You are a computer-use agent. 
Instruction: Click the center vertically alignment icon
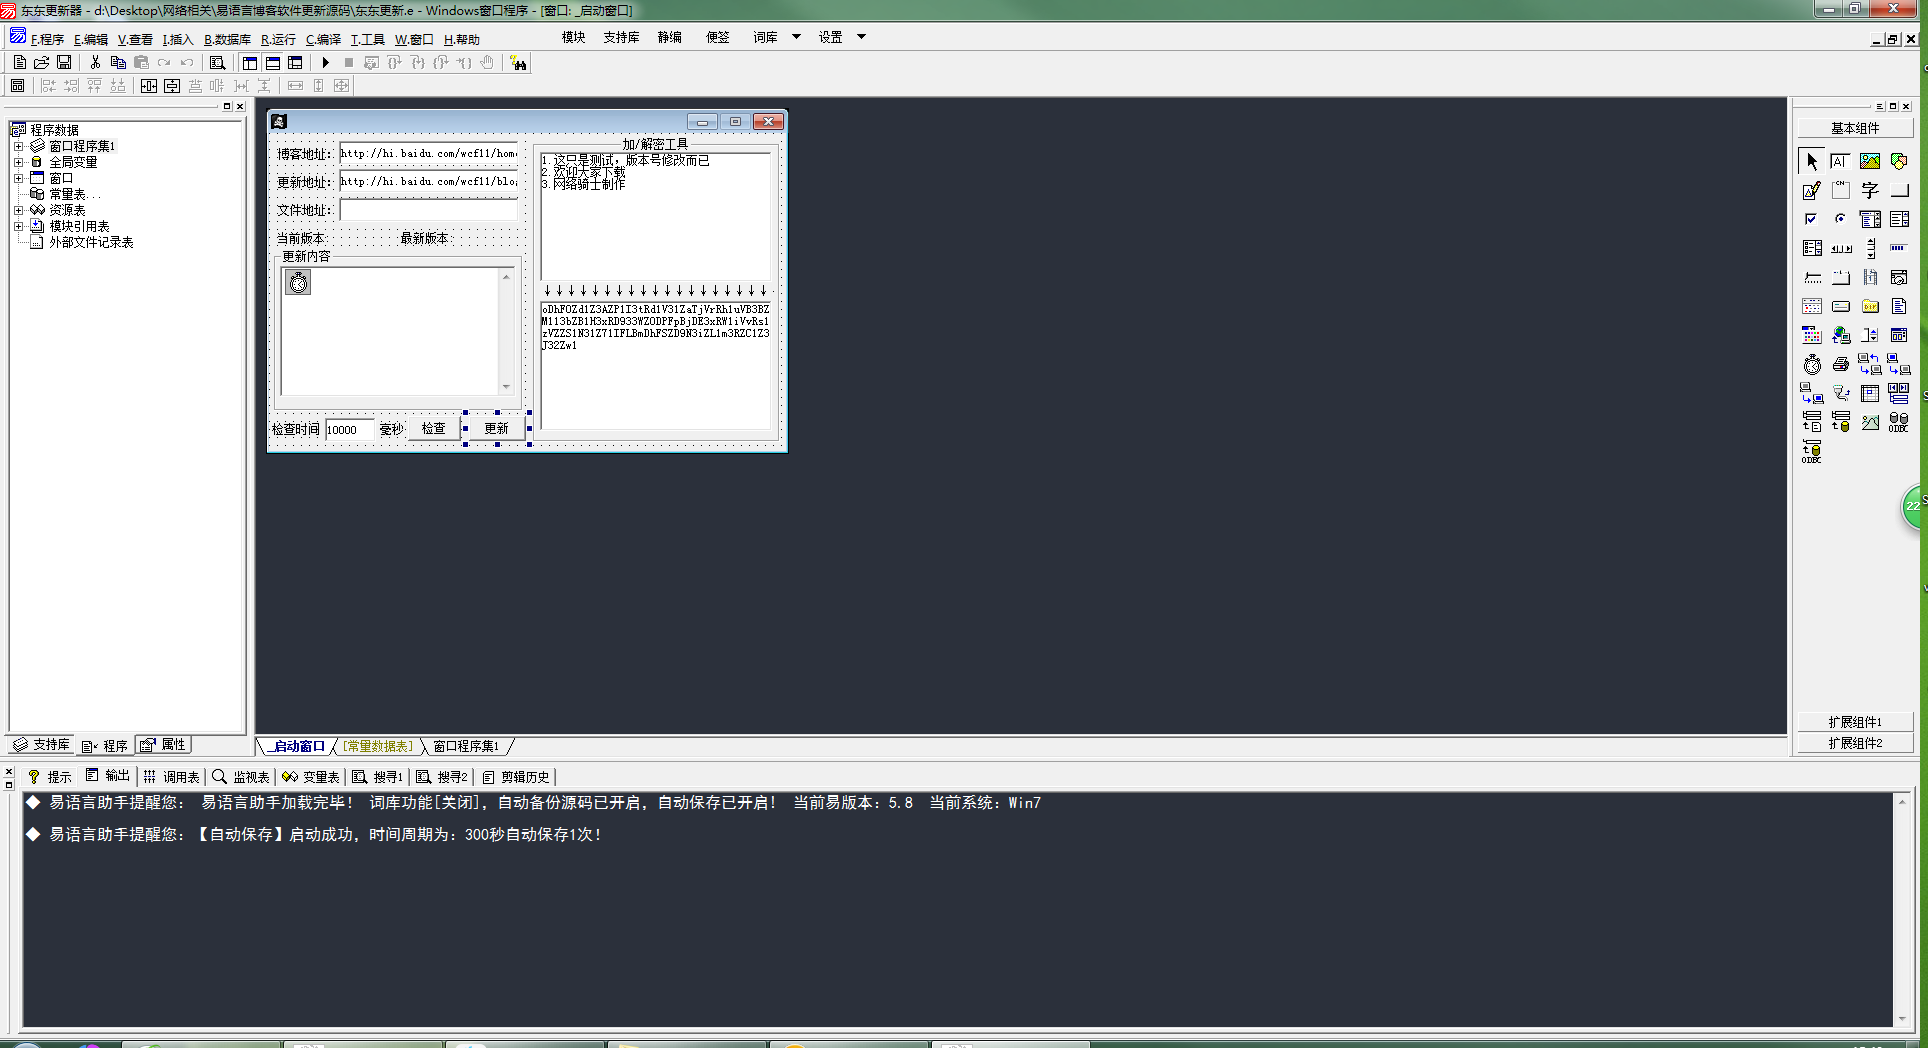point(172,86)
